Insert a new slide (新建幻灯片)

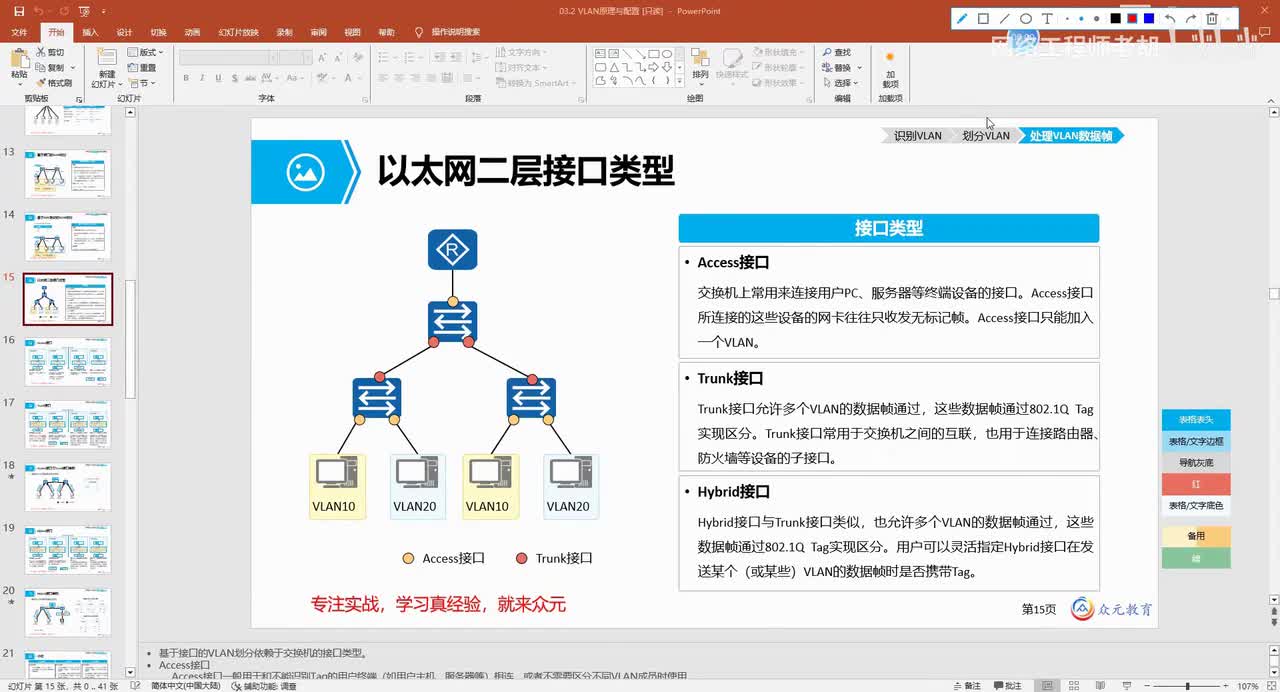106,66
